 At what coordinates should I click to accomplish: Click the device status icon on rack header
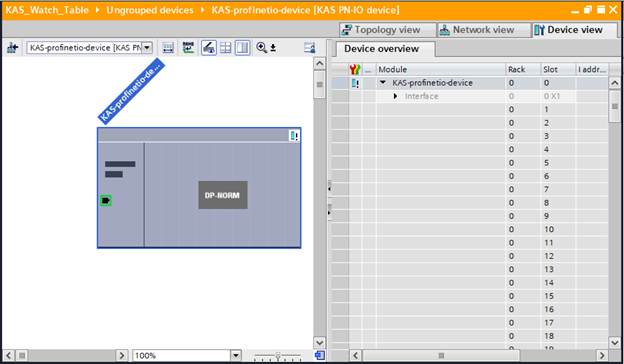click(294, 136)
